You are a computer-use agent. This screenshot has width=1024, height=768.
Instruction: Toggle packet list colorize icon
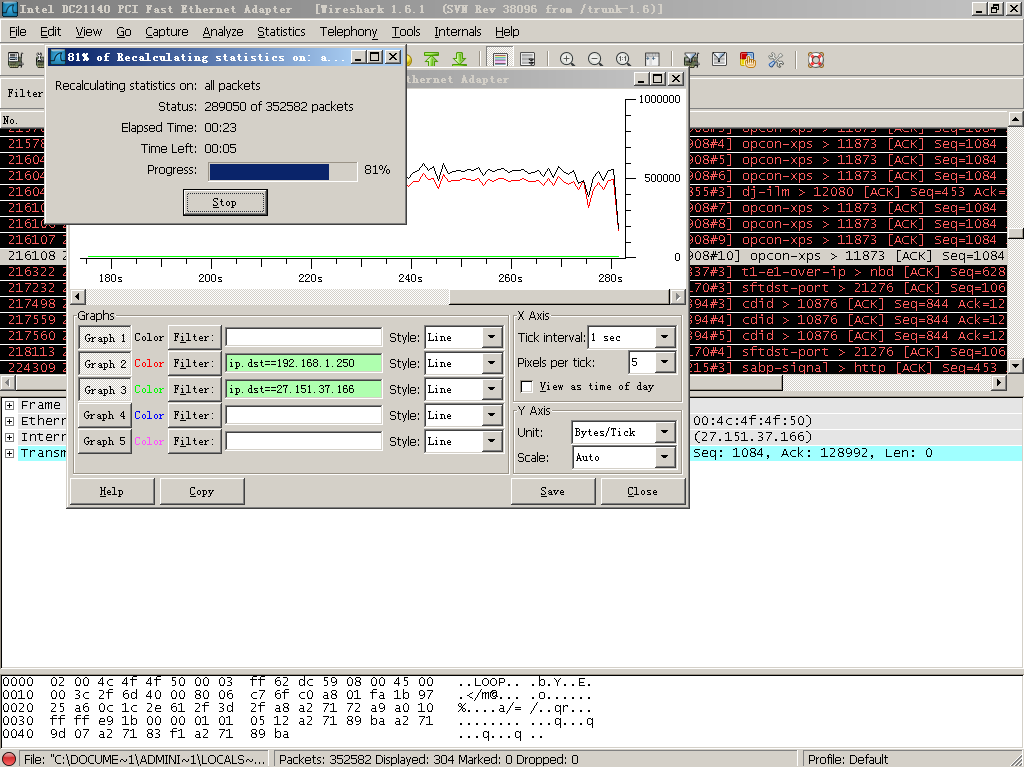pyautogui.click(x=500, y=59)
